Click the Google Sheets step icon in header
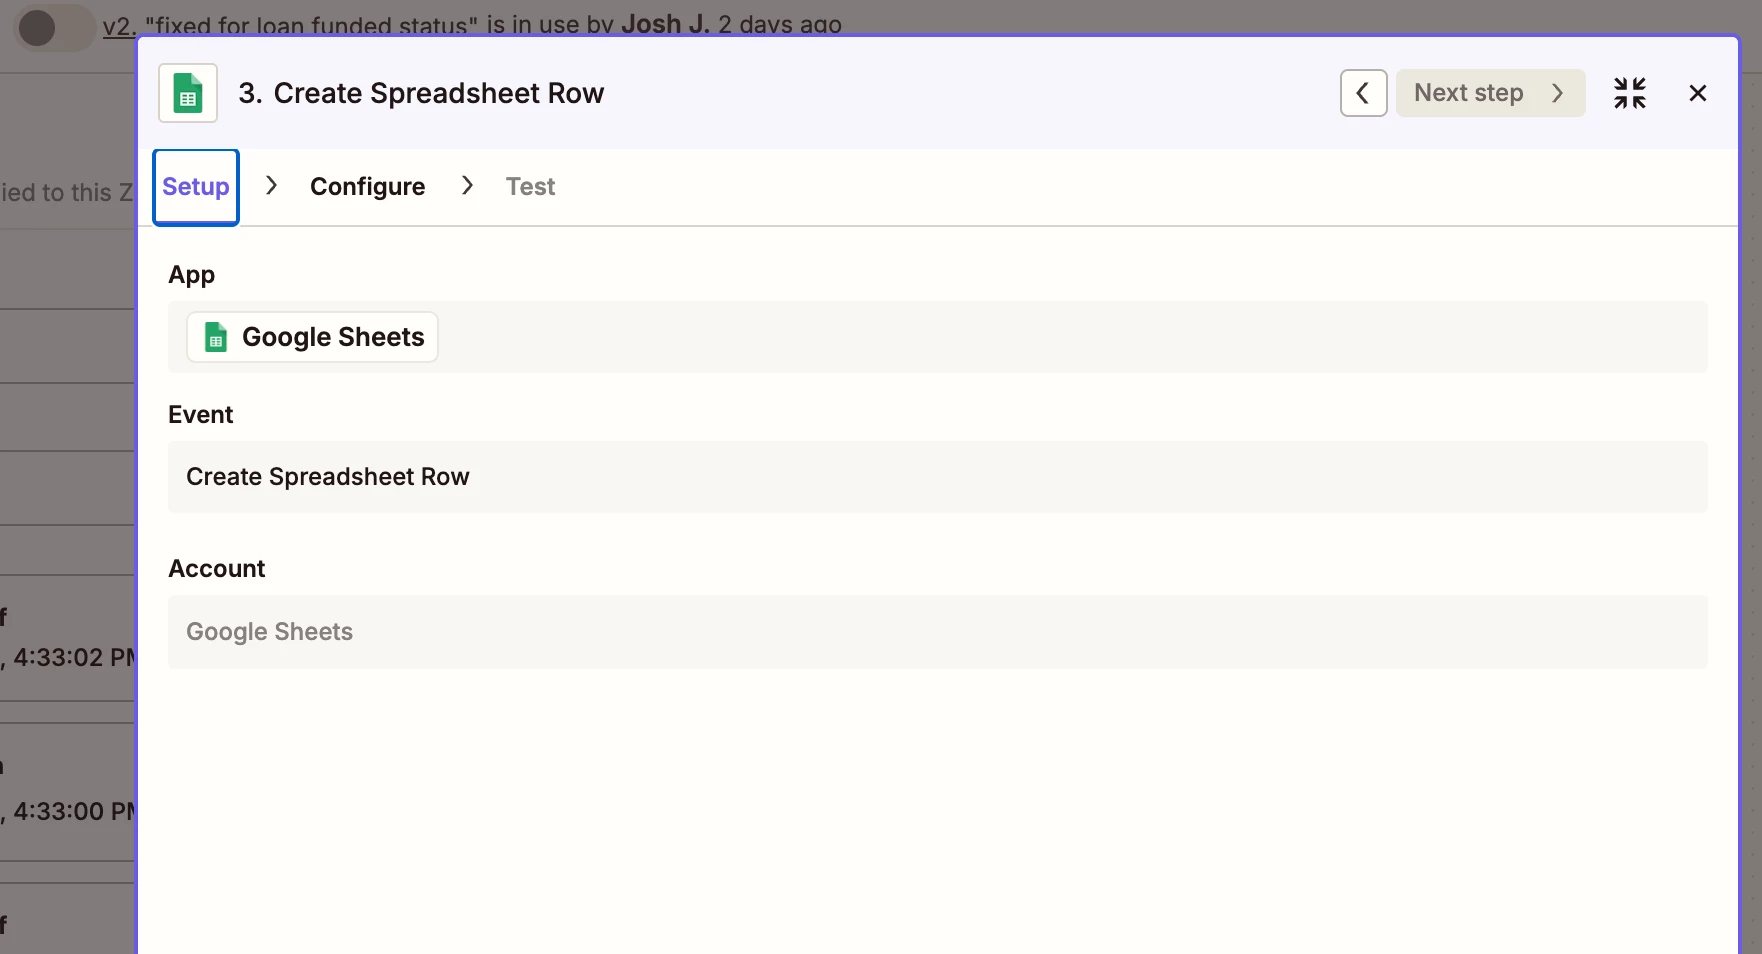 pyautogui.click(x=188, y=93)
